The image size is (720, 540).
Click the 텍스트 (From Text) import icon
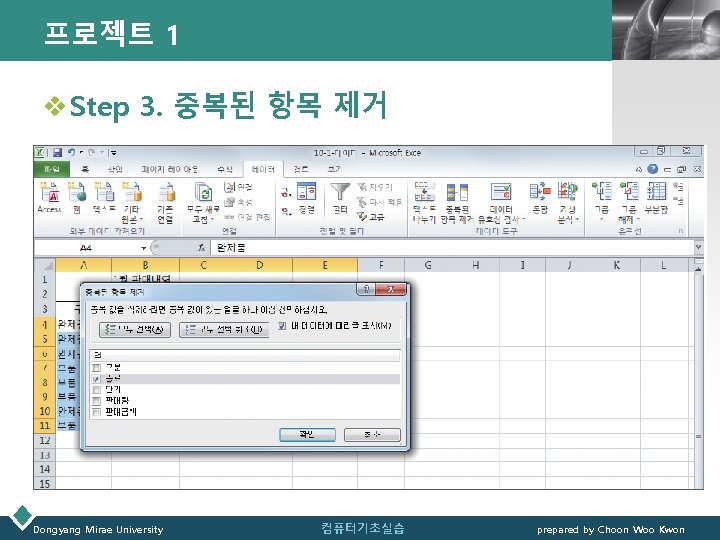point(104,192)
